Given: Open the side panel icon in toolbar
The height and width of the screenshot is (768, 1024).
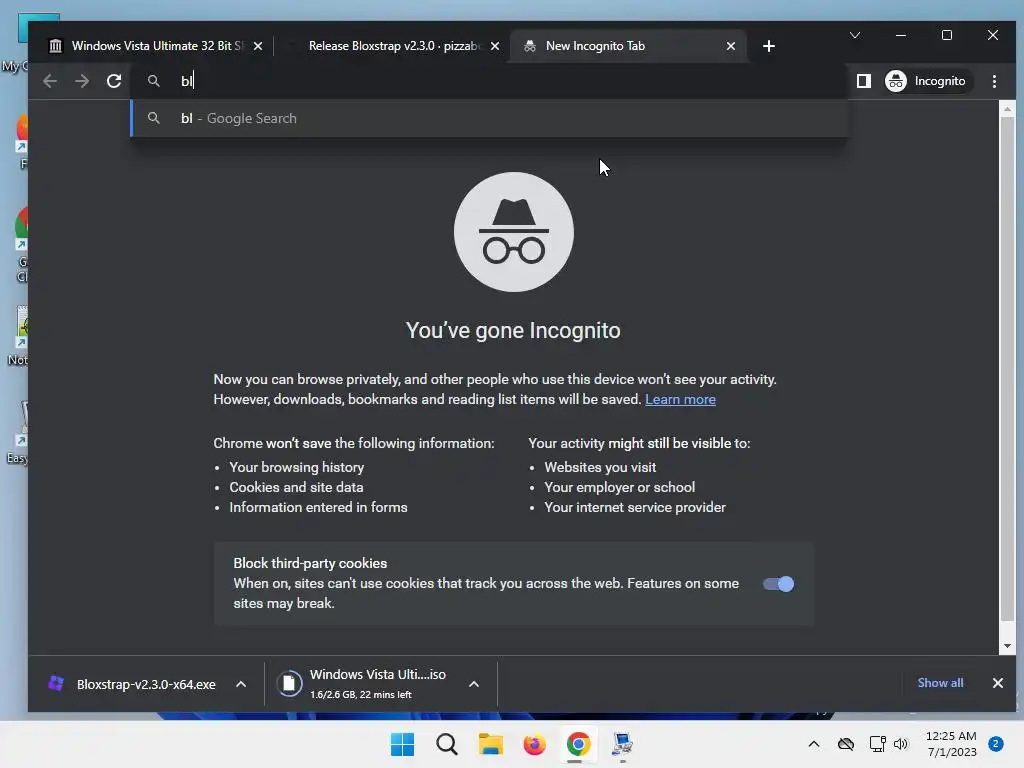Looking at the screenshot, I should 863,81.
